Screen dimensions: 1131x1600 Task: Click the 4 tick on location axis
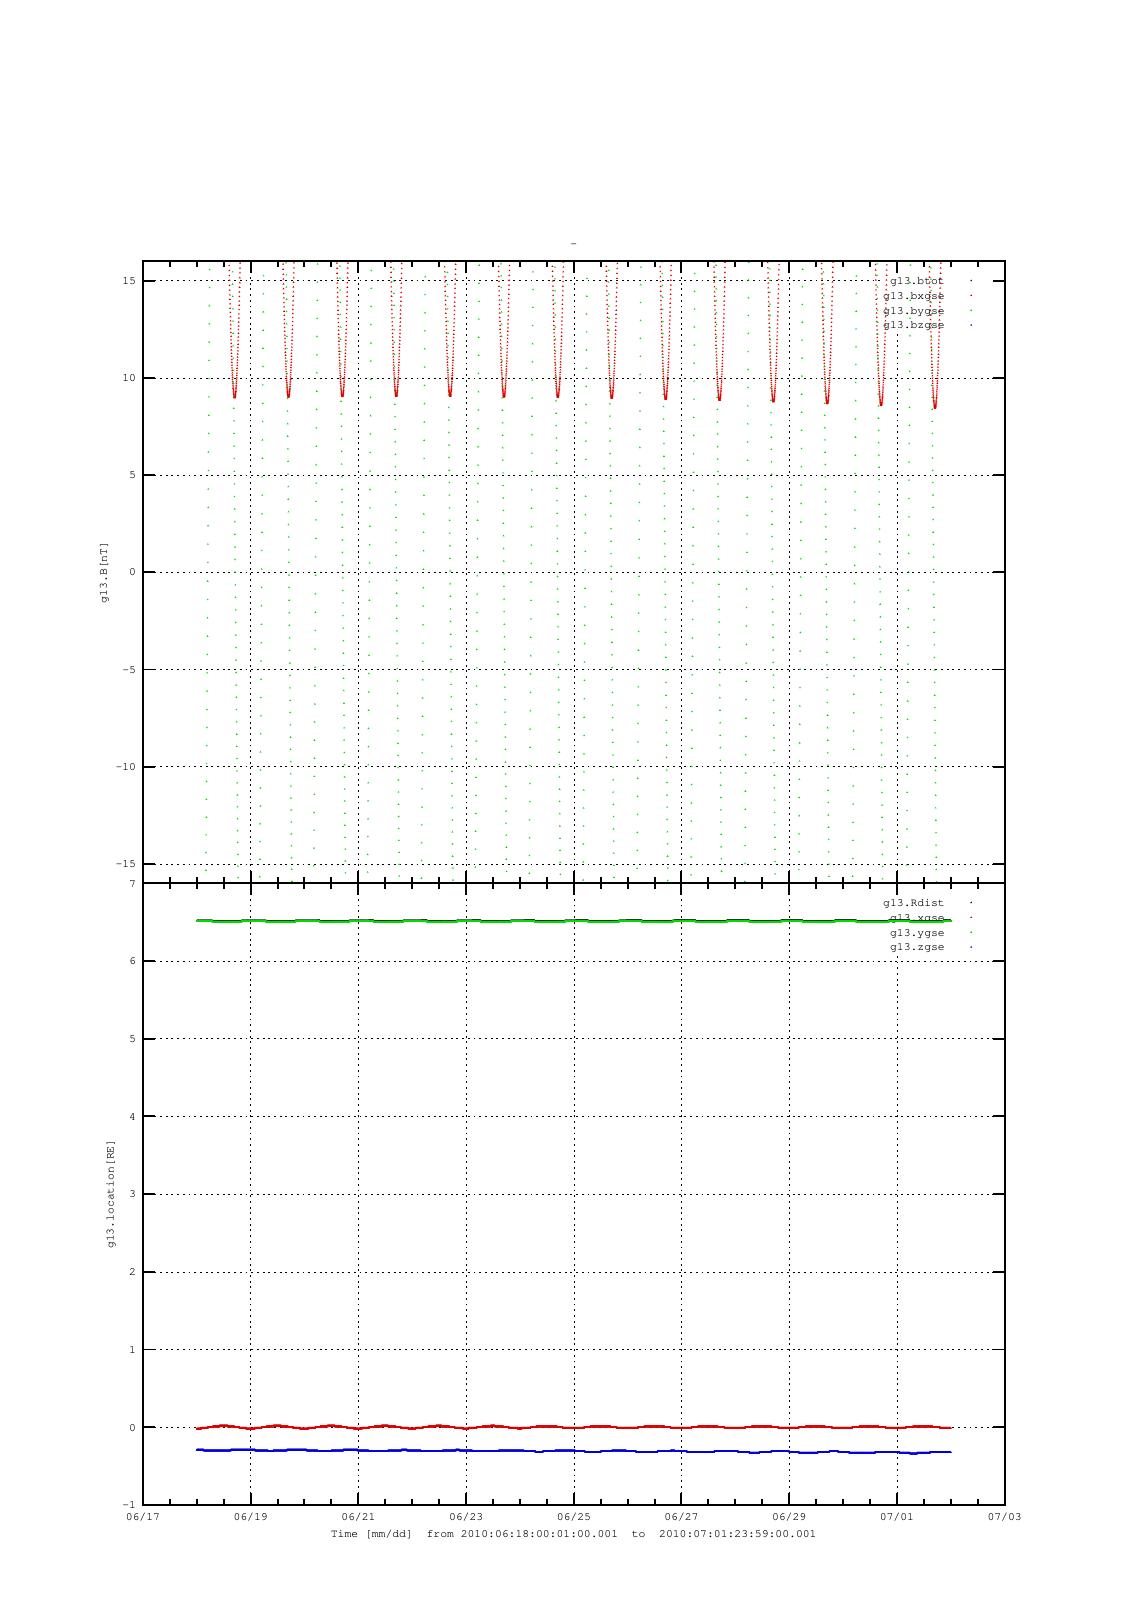(x=132, y=1117)
